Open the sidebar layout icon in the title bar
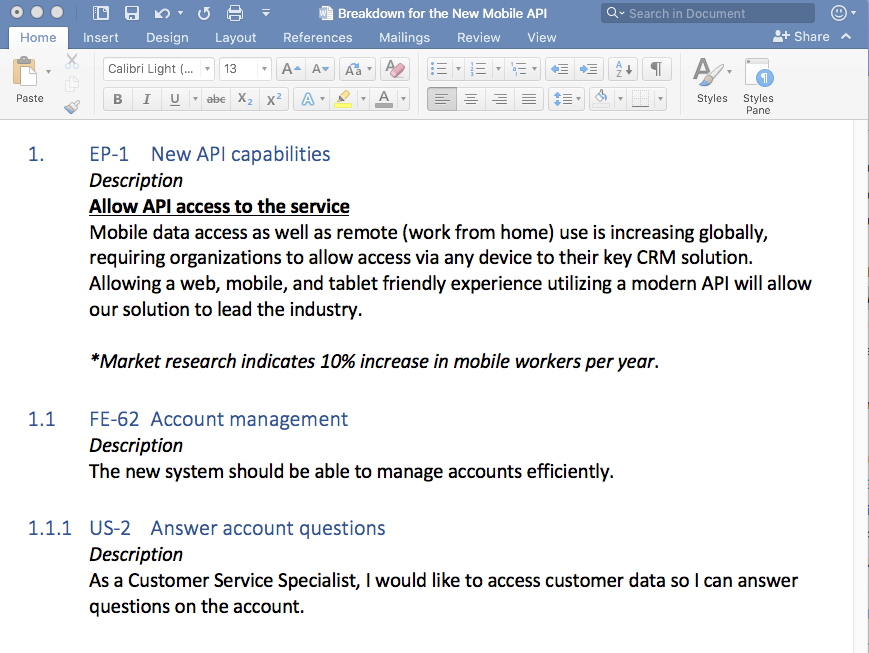The image size is (869, 653). coord(100,13)
